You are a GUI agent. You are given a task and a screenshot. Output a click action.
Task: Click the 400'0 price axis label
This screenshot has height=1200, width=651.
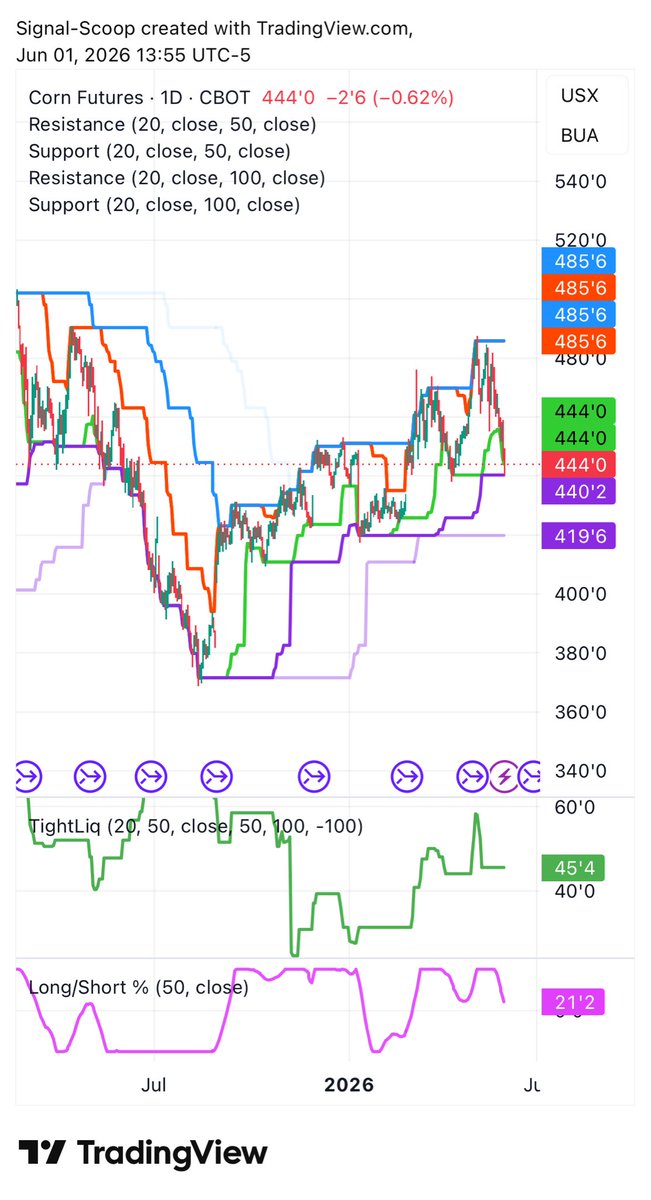tap(582, 594)
